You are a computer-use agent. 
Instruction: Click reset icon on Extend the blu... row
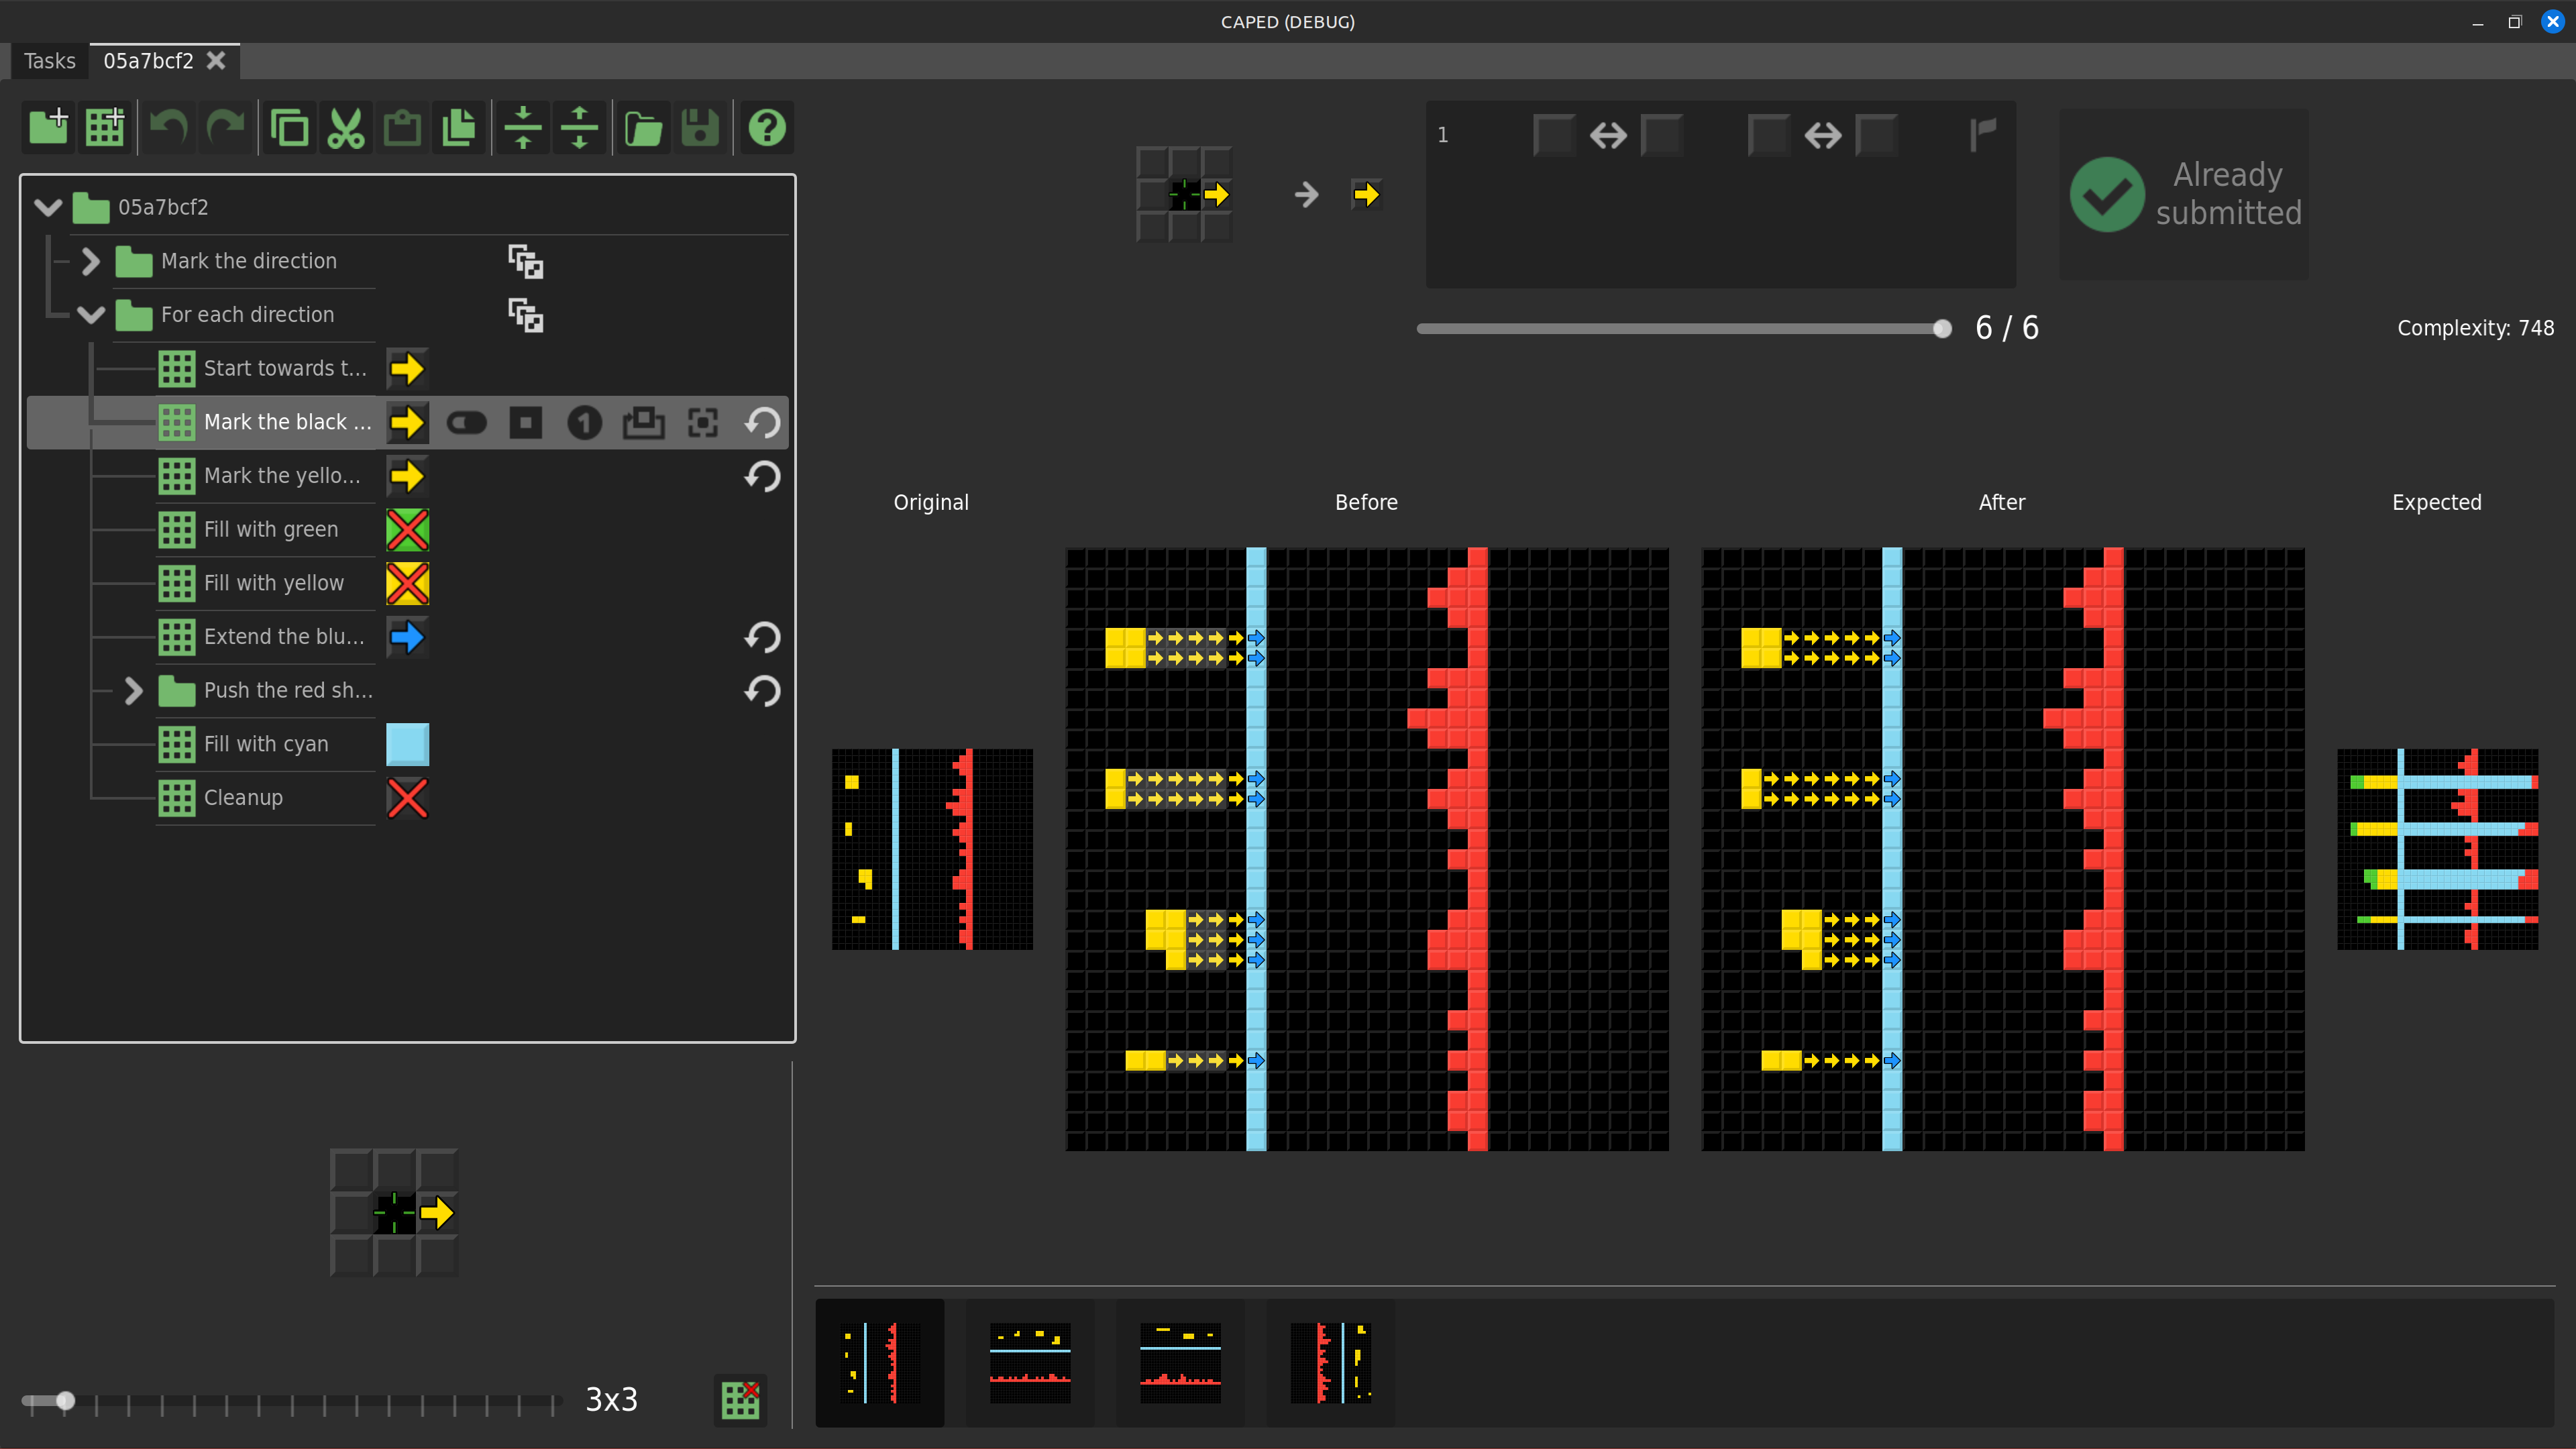(x=762, y=637)
